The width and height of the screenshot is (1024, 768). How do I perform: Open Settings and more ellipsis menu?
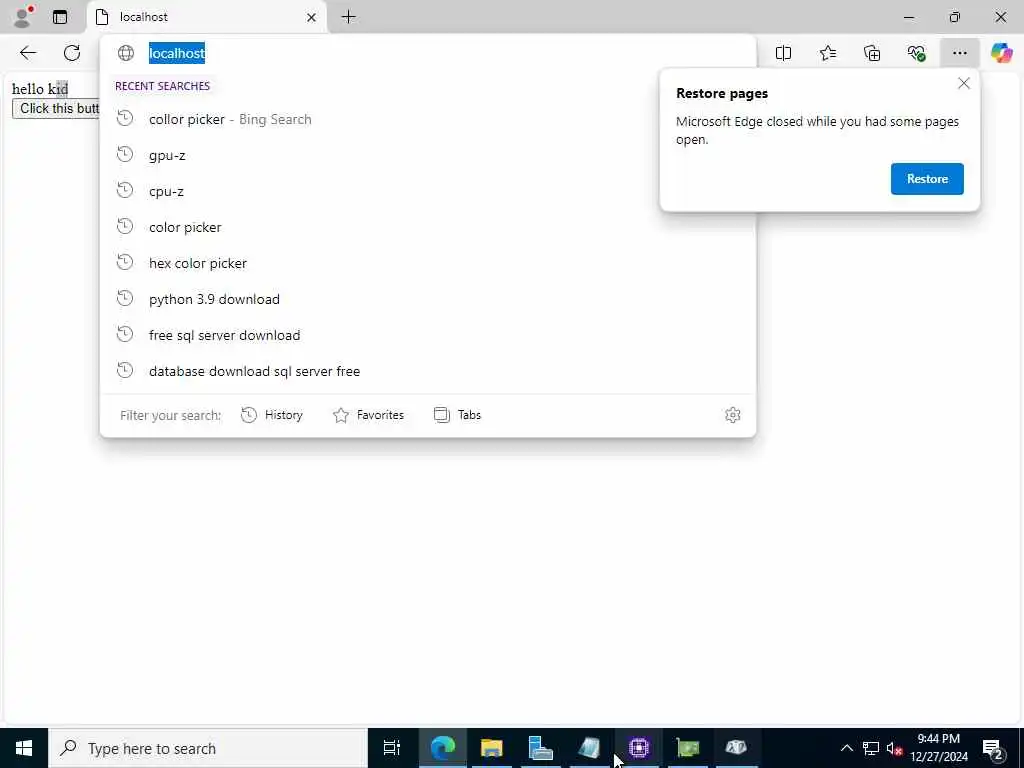point(959,53)
